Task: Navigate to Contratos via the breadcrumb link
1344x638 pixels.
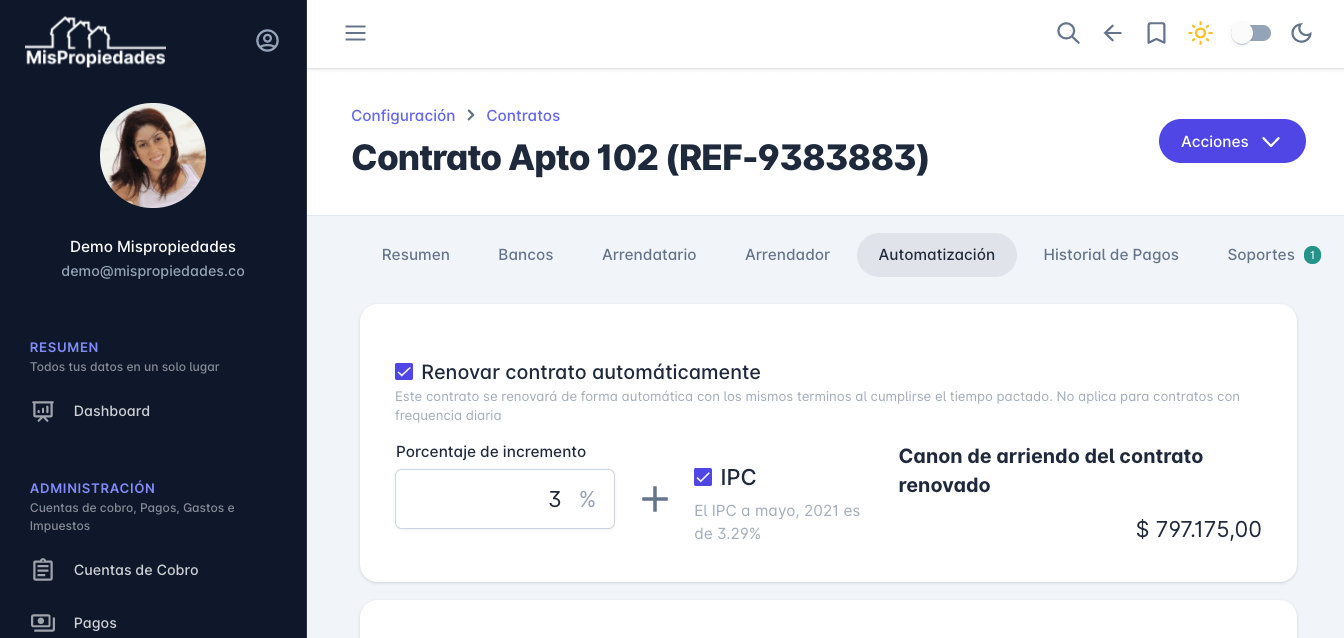Action: [523, 115]
